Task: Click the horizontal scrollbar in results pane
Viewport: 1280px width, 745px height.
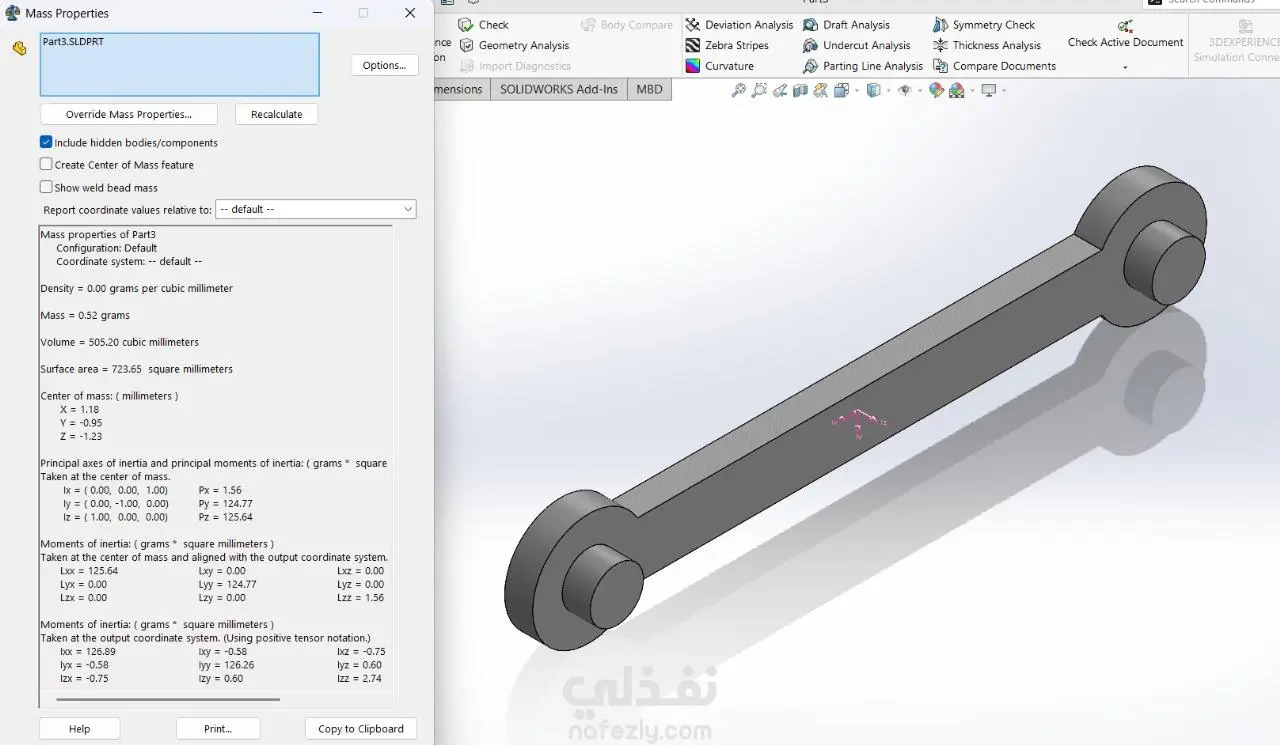Action: pos(167,700)
